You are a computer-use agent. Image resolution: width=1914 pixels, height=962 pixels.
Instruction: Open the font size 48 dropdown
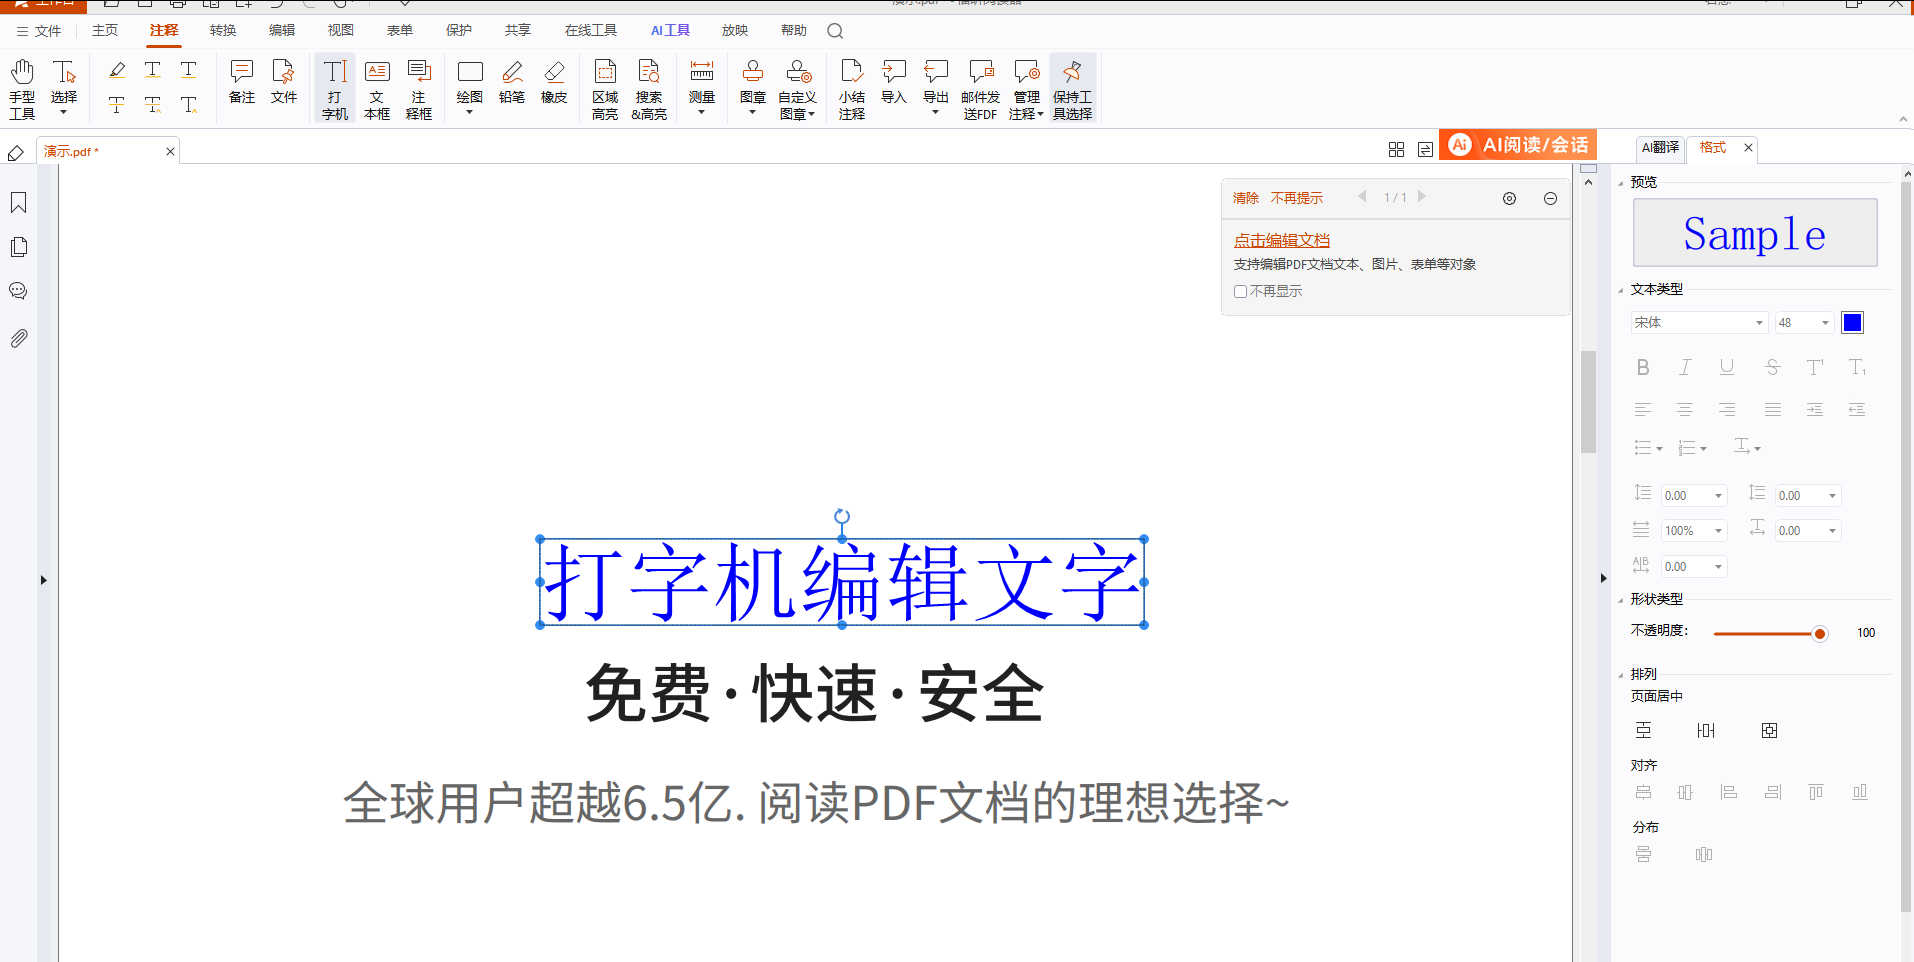click(x=1803, y=322)
